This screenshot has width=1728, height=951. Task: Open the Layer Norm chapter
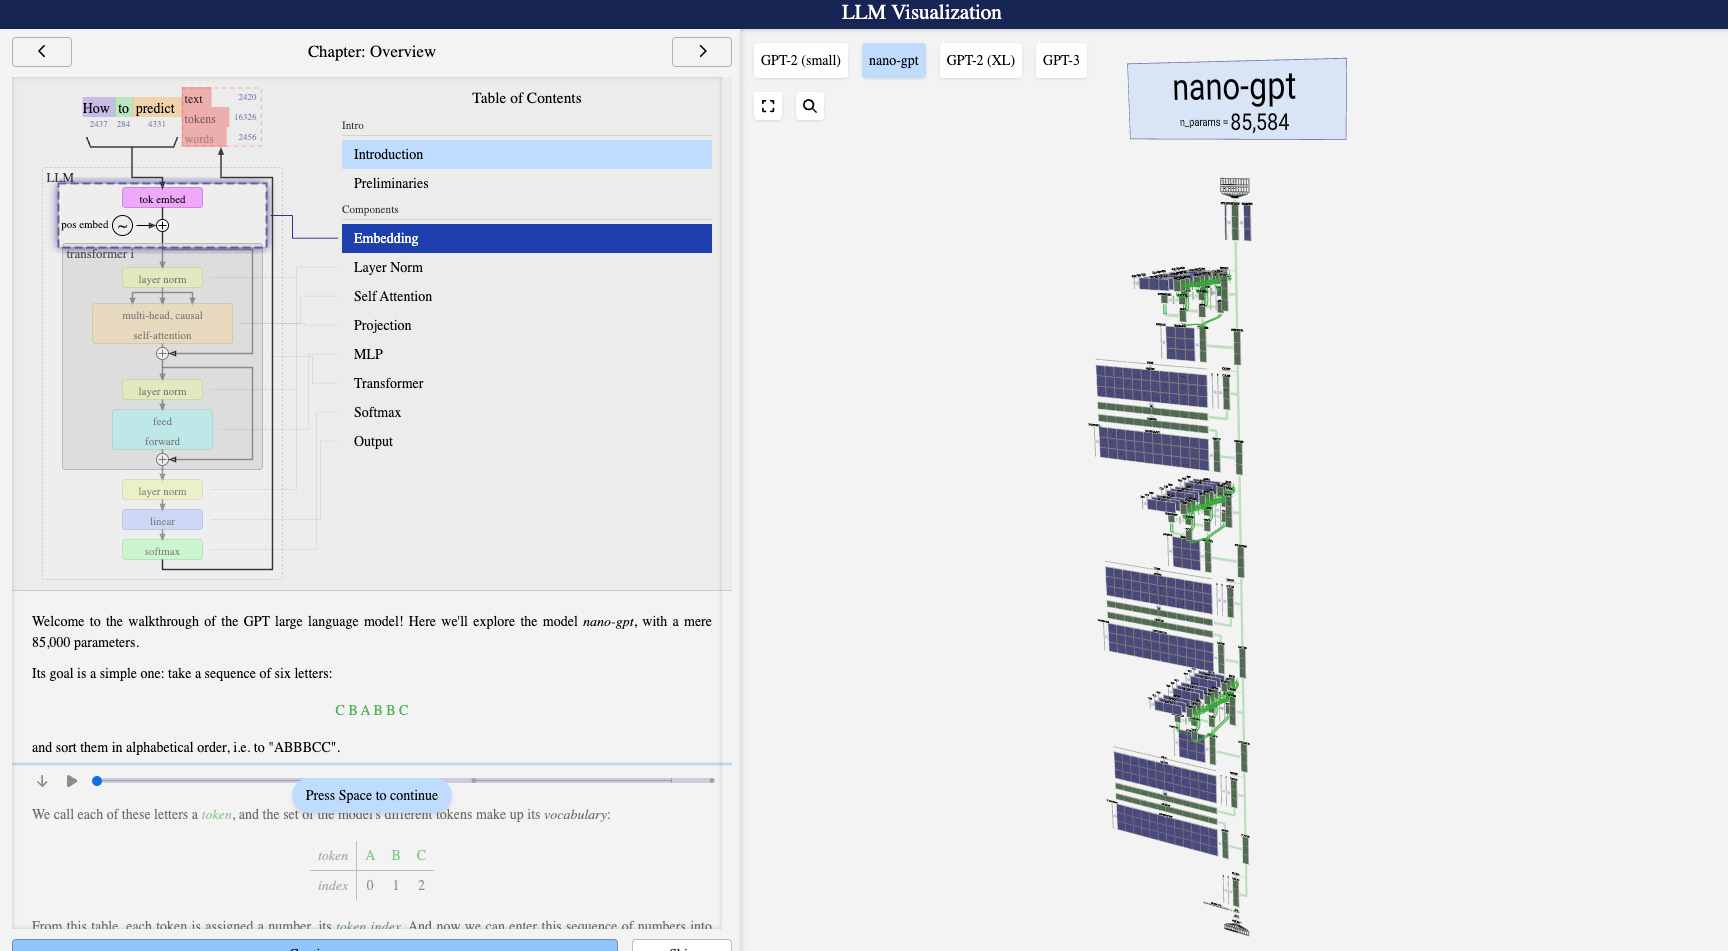[x=527, y=267]
